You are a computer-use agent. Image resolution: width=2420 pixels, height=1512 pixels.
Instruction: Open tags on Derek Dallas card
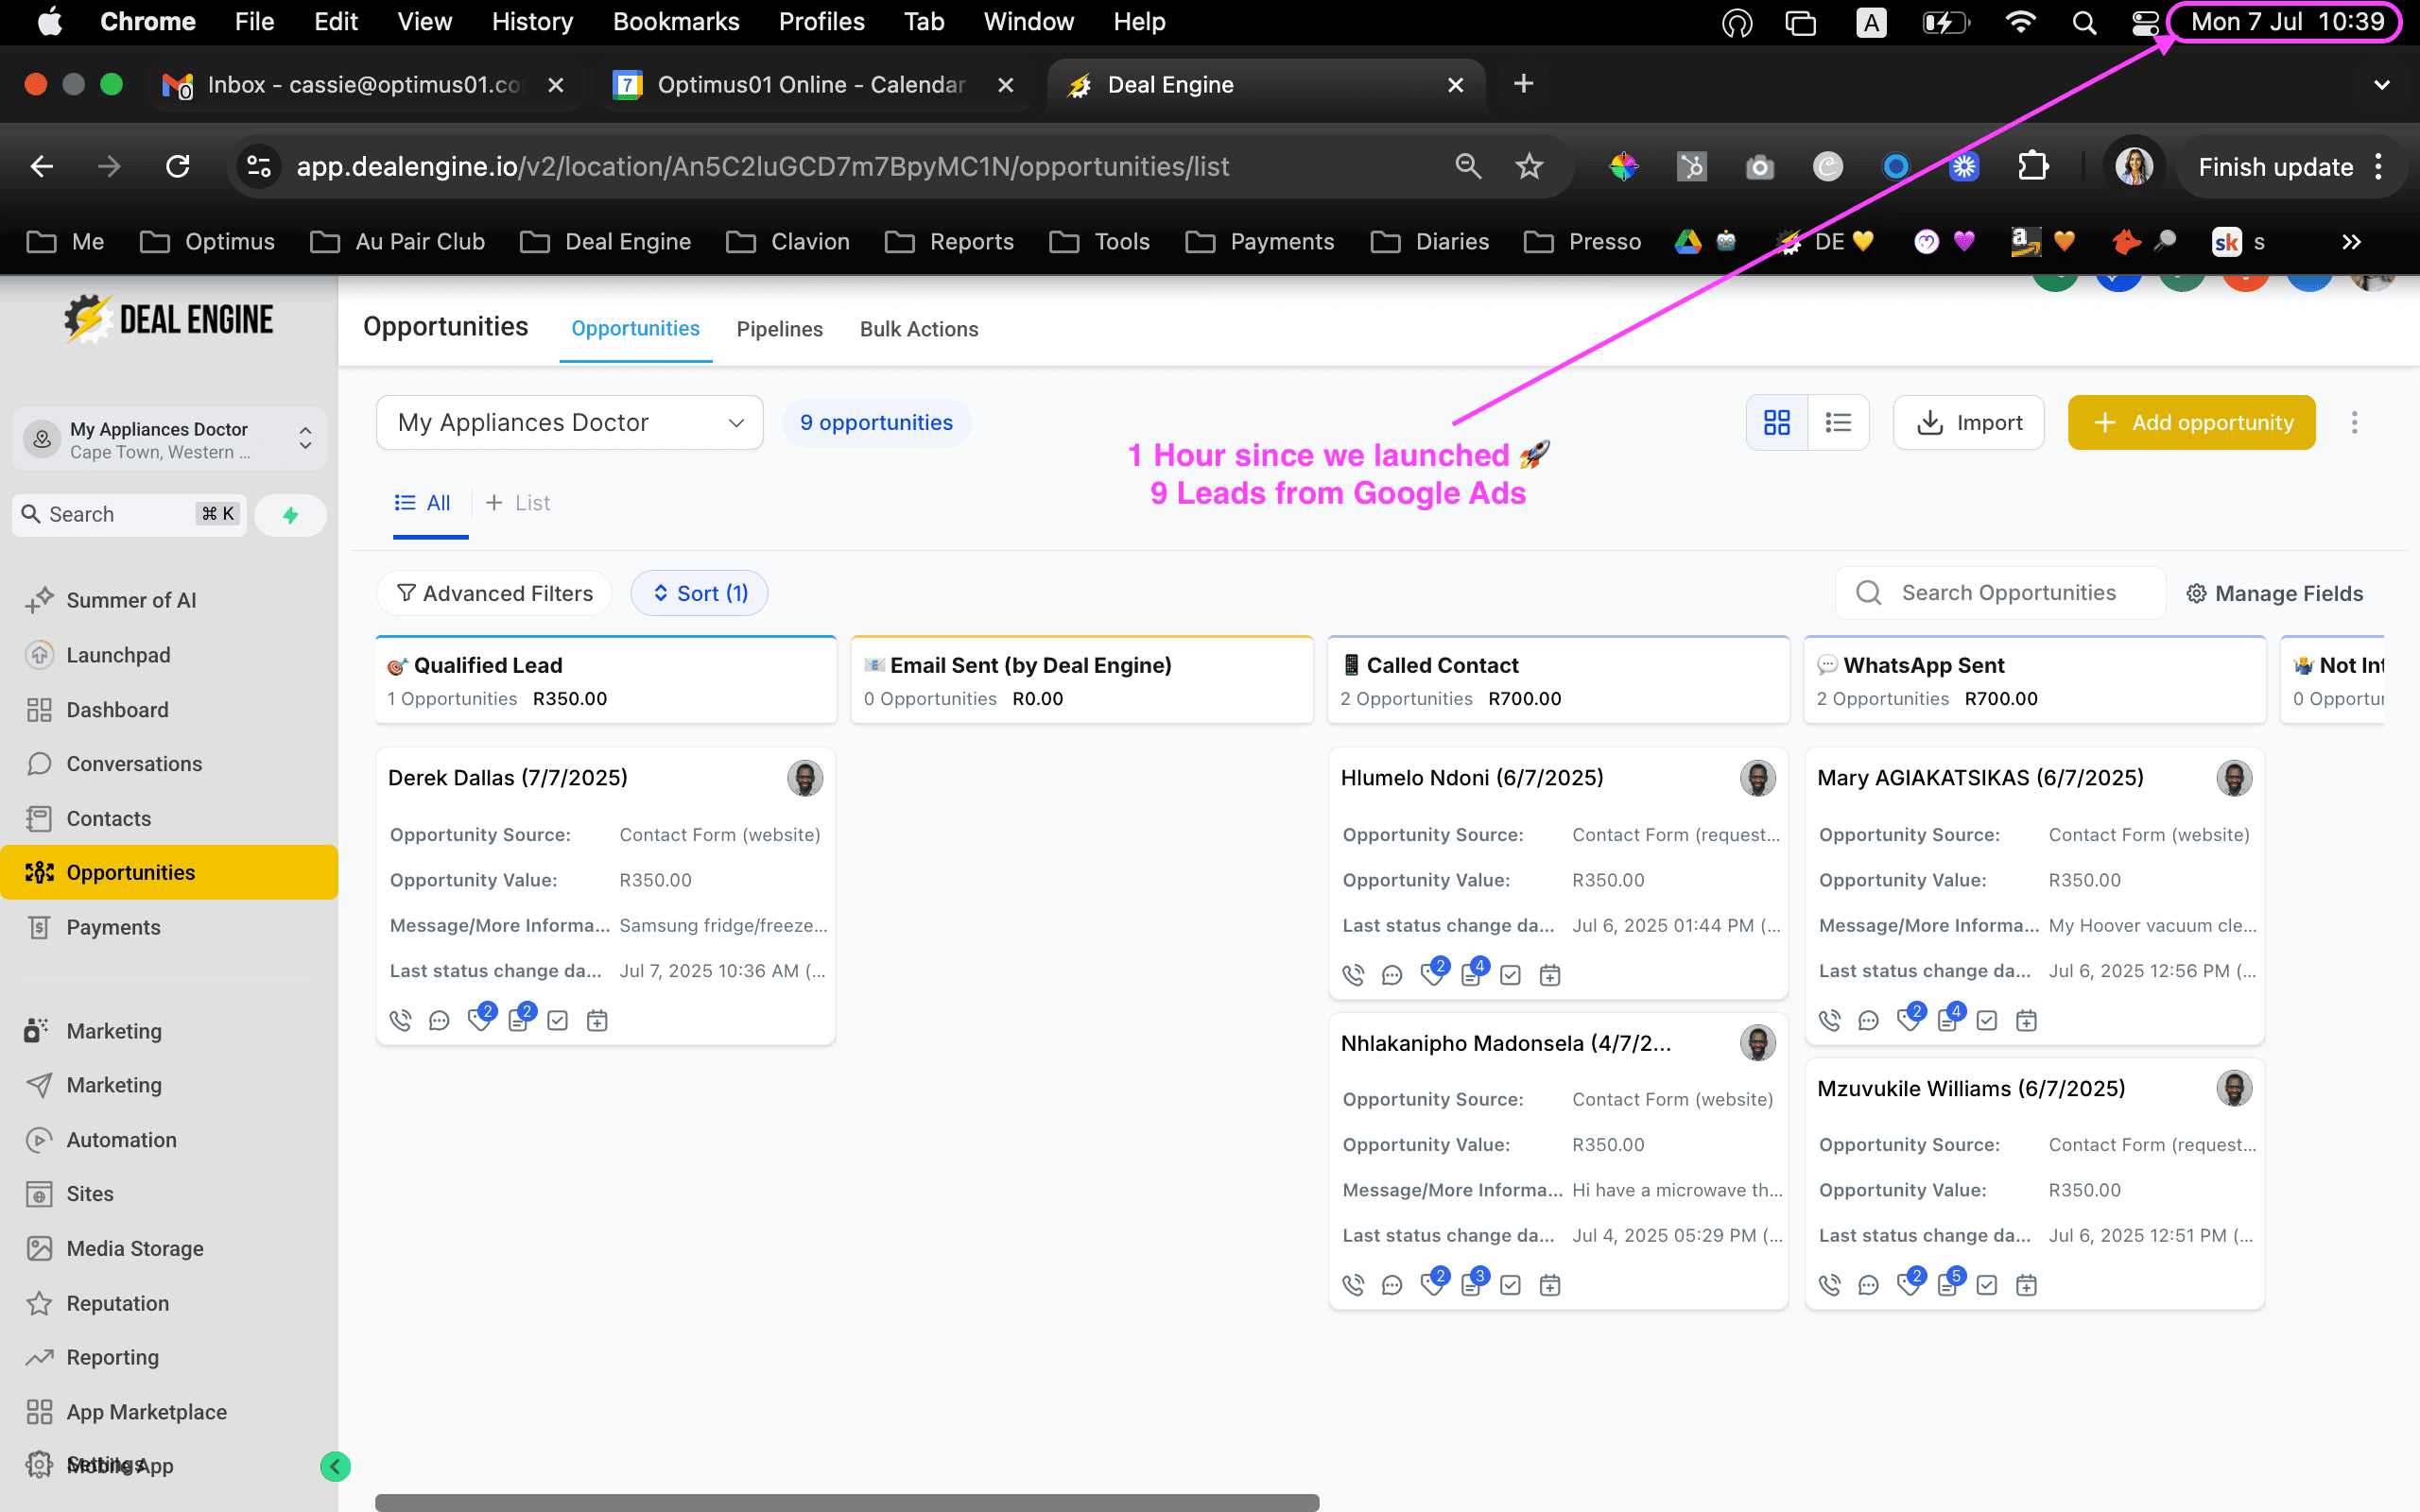pos(480,1019)
